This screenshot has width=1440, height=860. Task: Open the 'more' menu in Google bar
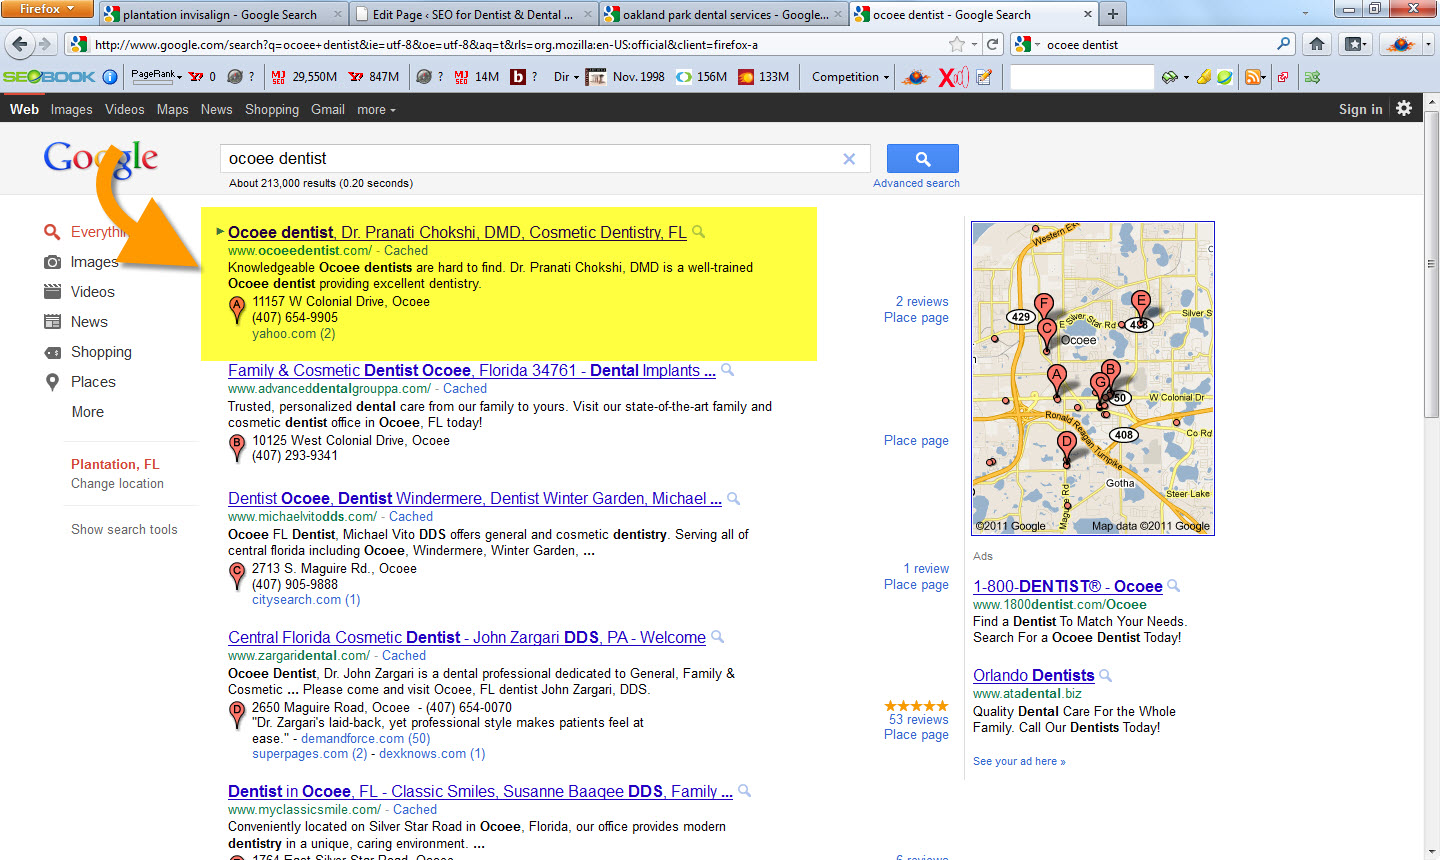tap(376, 110)
